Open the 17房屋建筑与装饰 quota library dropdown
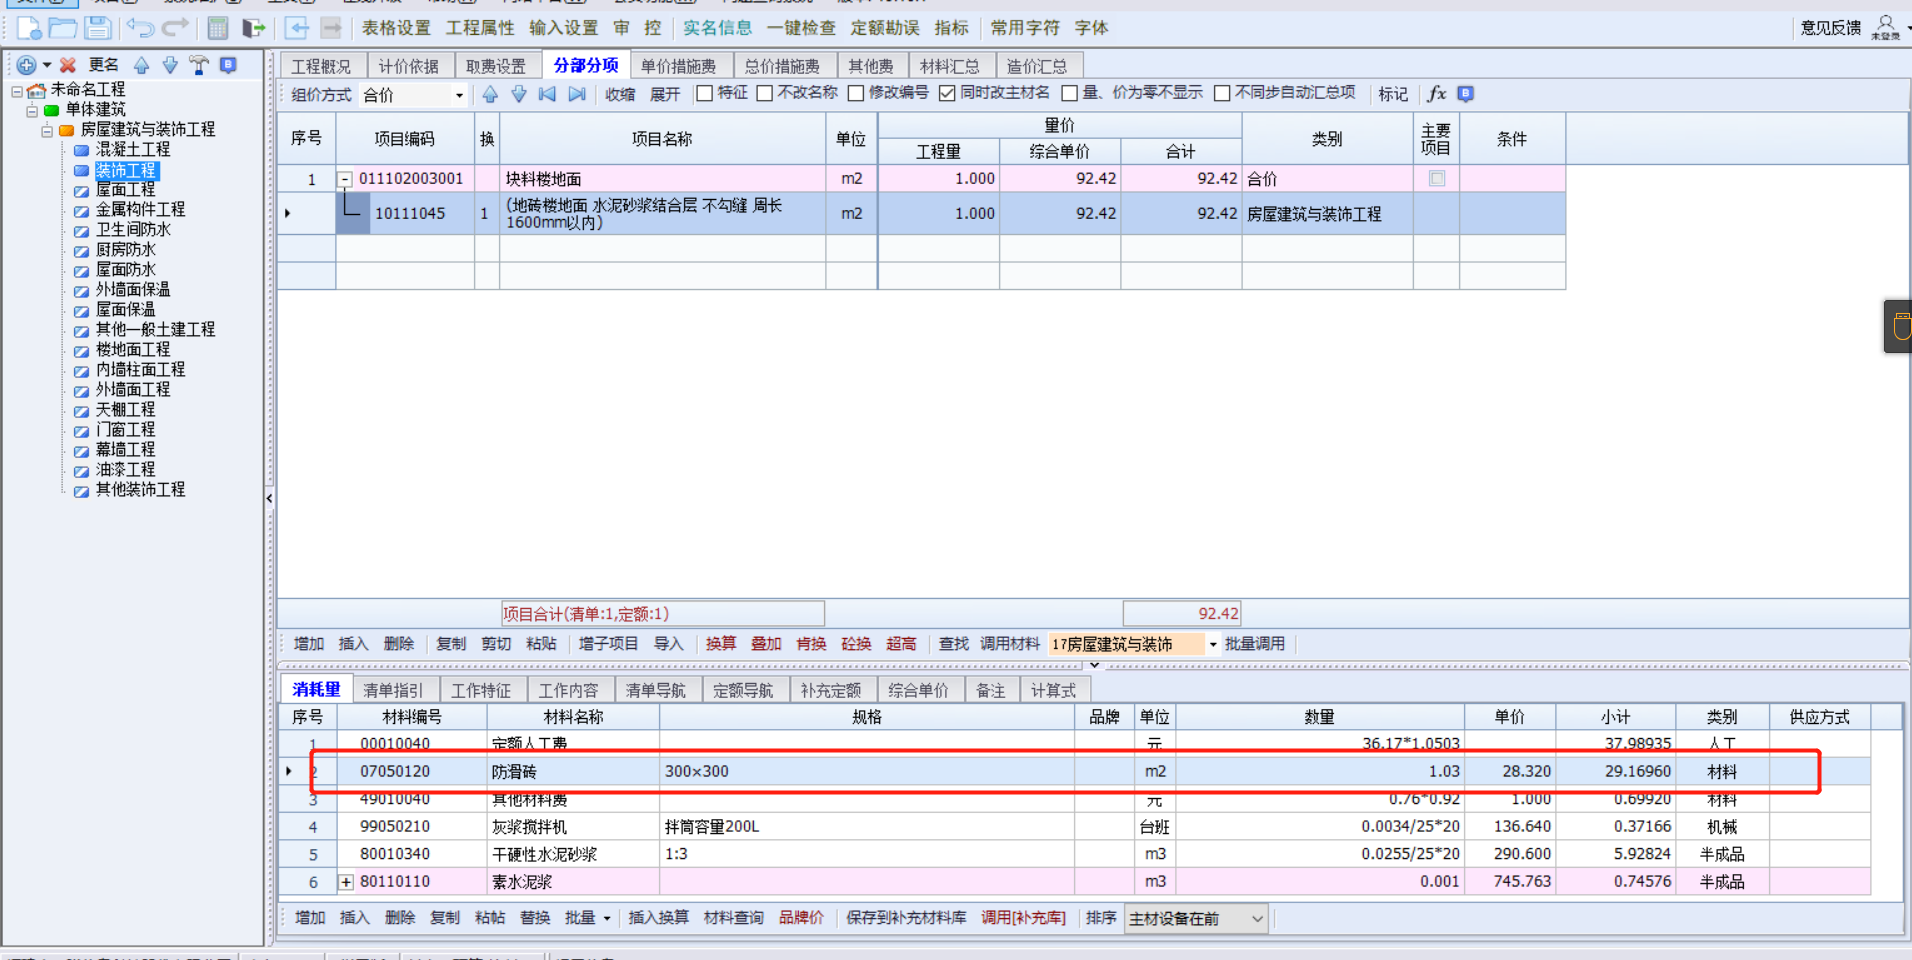This screenshot has width=1912, height=960. pos(1213,644)
